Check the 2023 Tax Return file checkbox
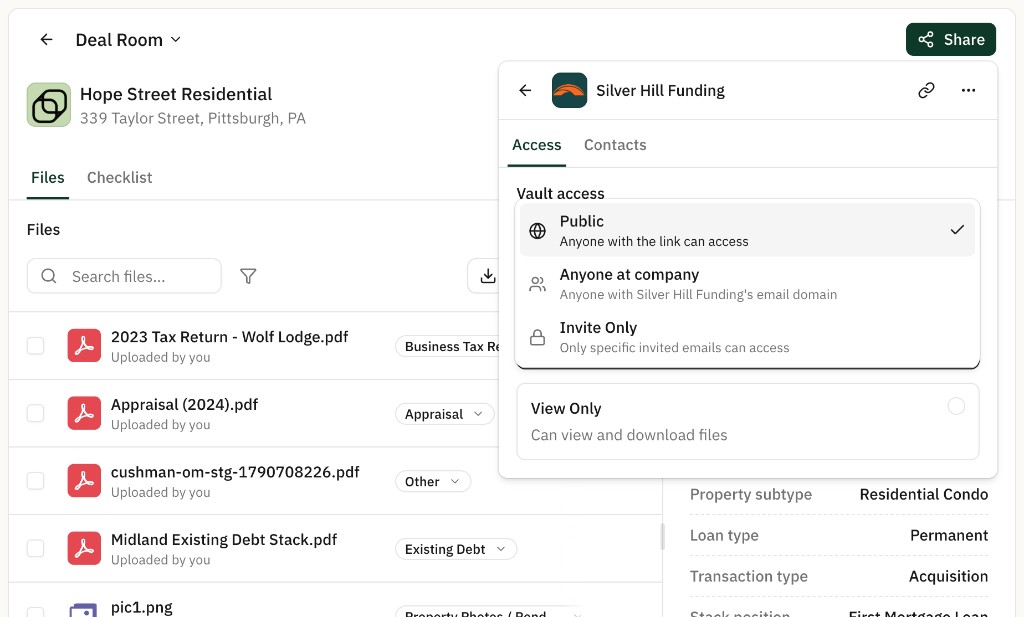Viewport: 1024px width, 617px height. pyautogui.click(x=35, y=345)
